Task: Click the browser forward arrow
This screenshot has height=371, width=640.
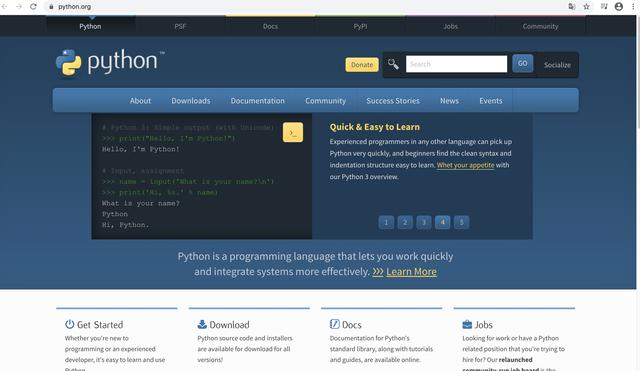Action: click(19, 7)
